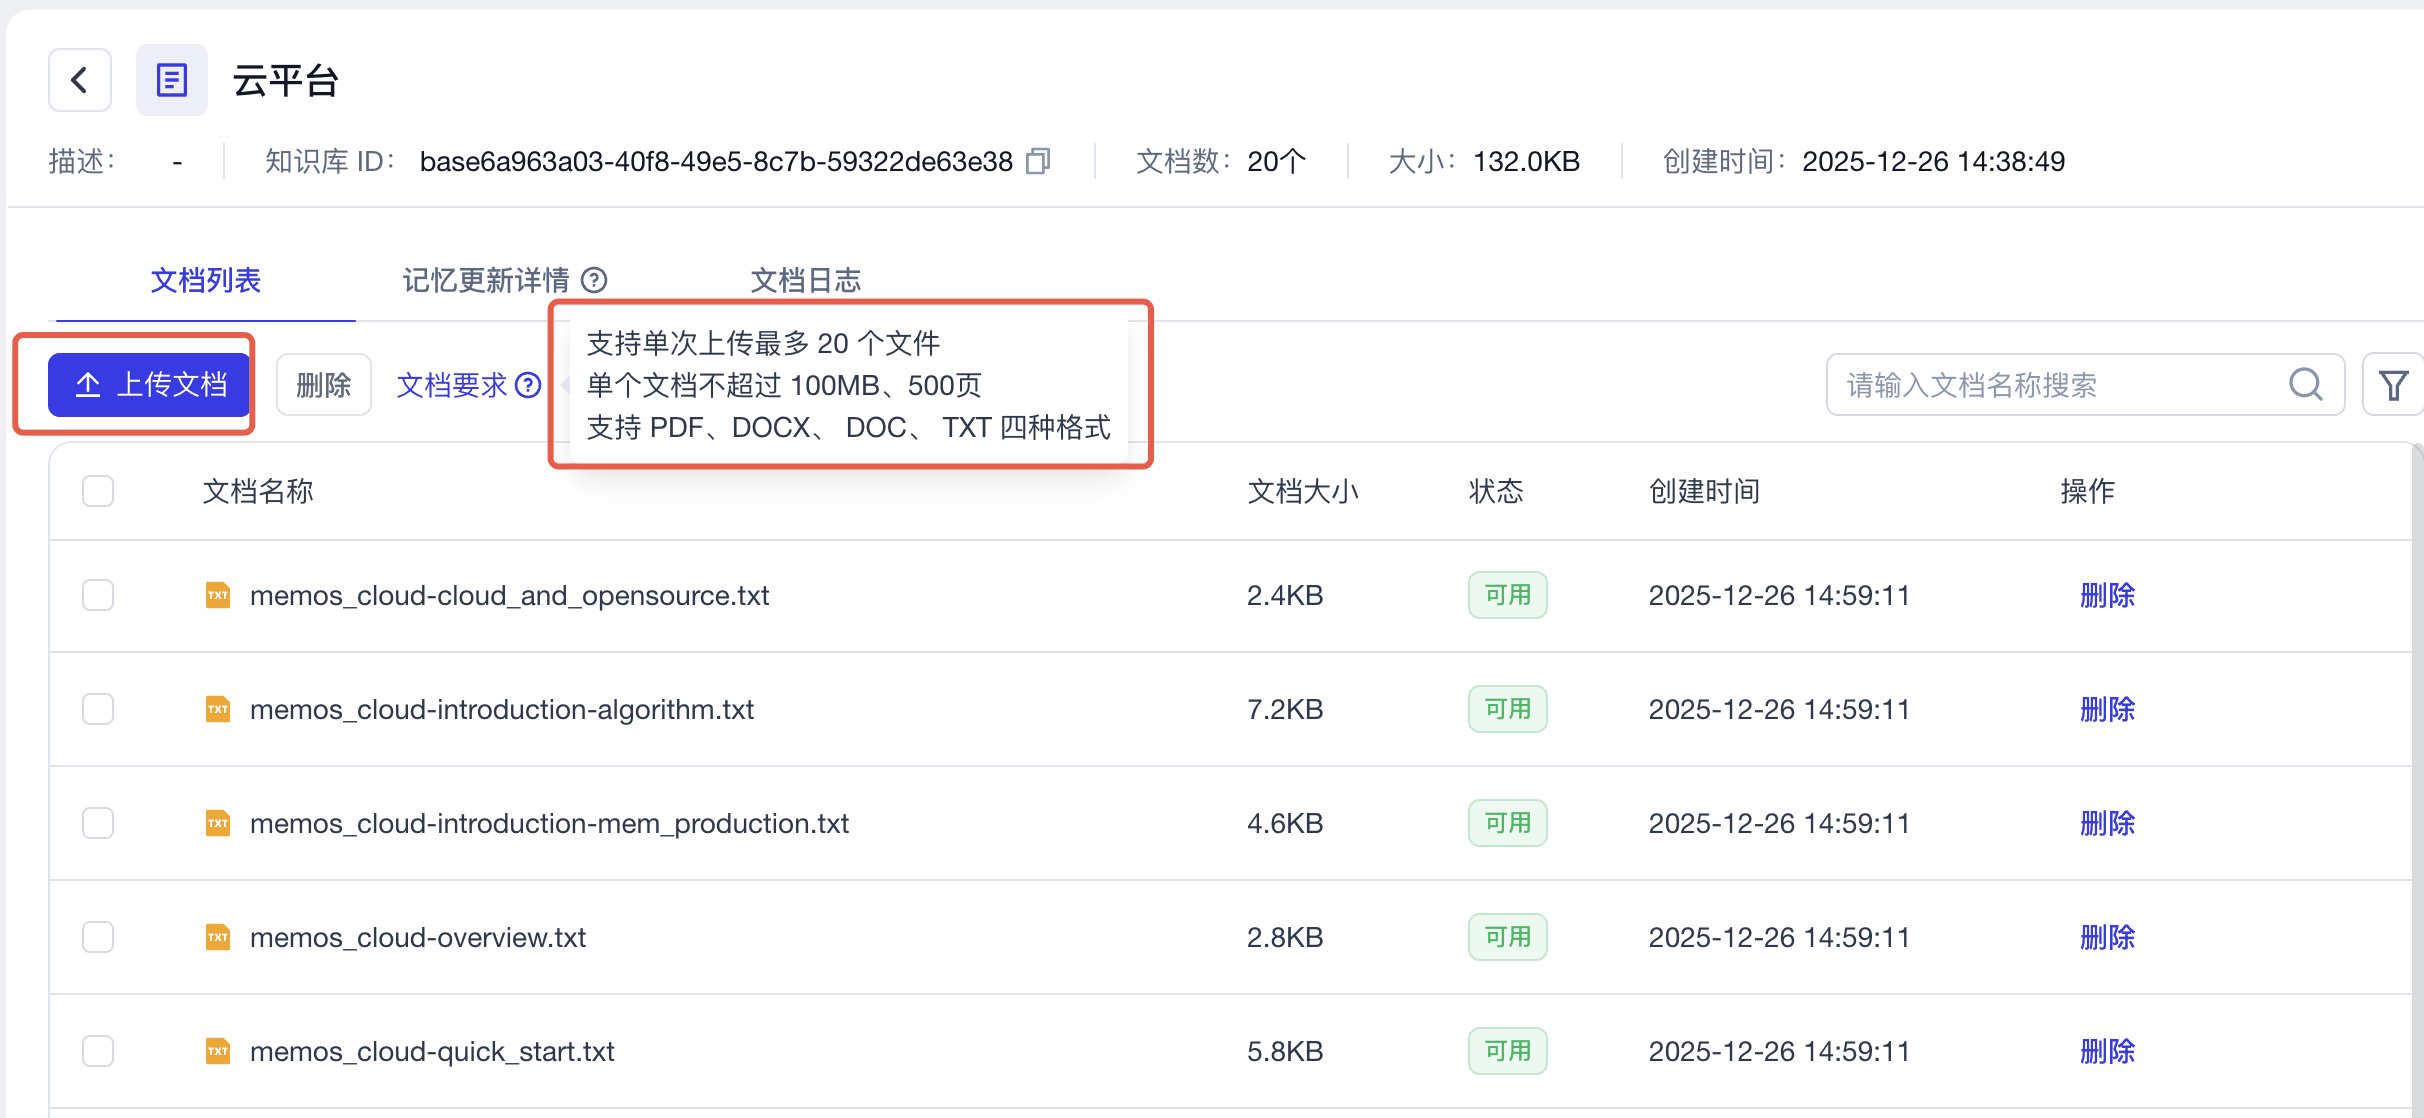Image resolution: width=2424 pixels, height=1118 pixels.
Task: Click the toolbar 删除 button
Action: (323, 385)
